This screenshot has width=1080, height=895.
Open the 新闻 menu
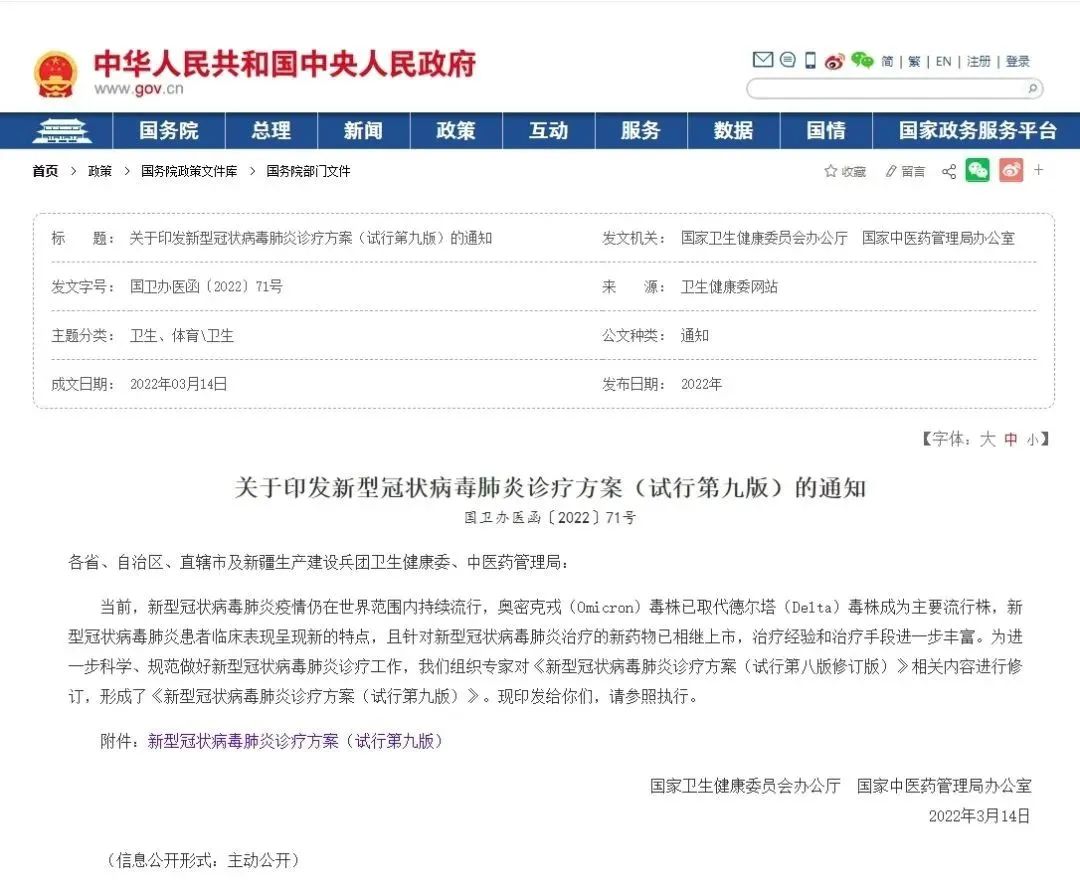pyautogui.click(x=363, y=130)
